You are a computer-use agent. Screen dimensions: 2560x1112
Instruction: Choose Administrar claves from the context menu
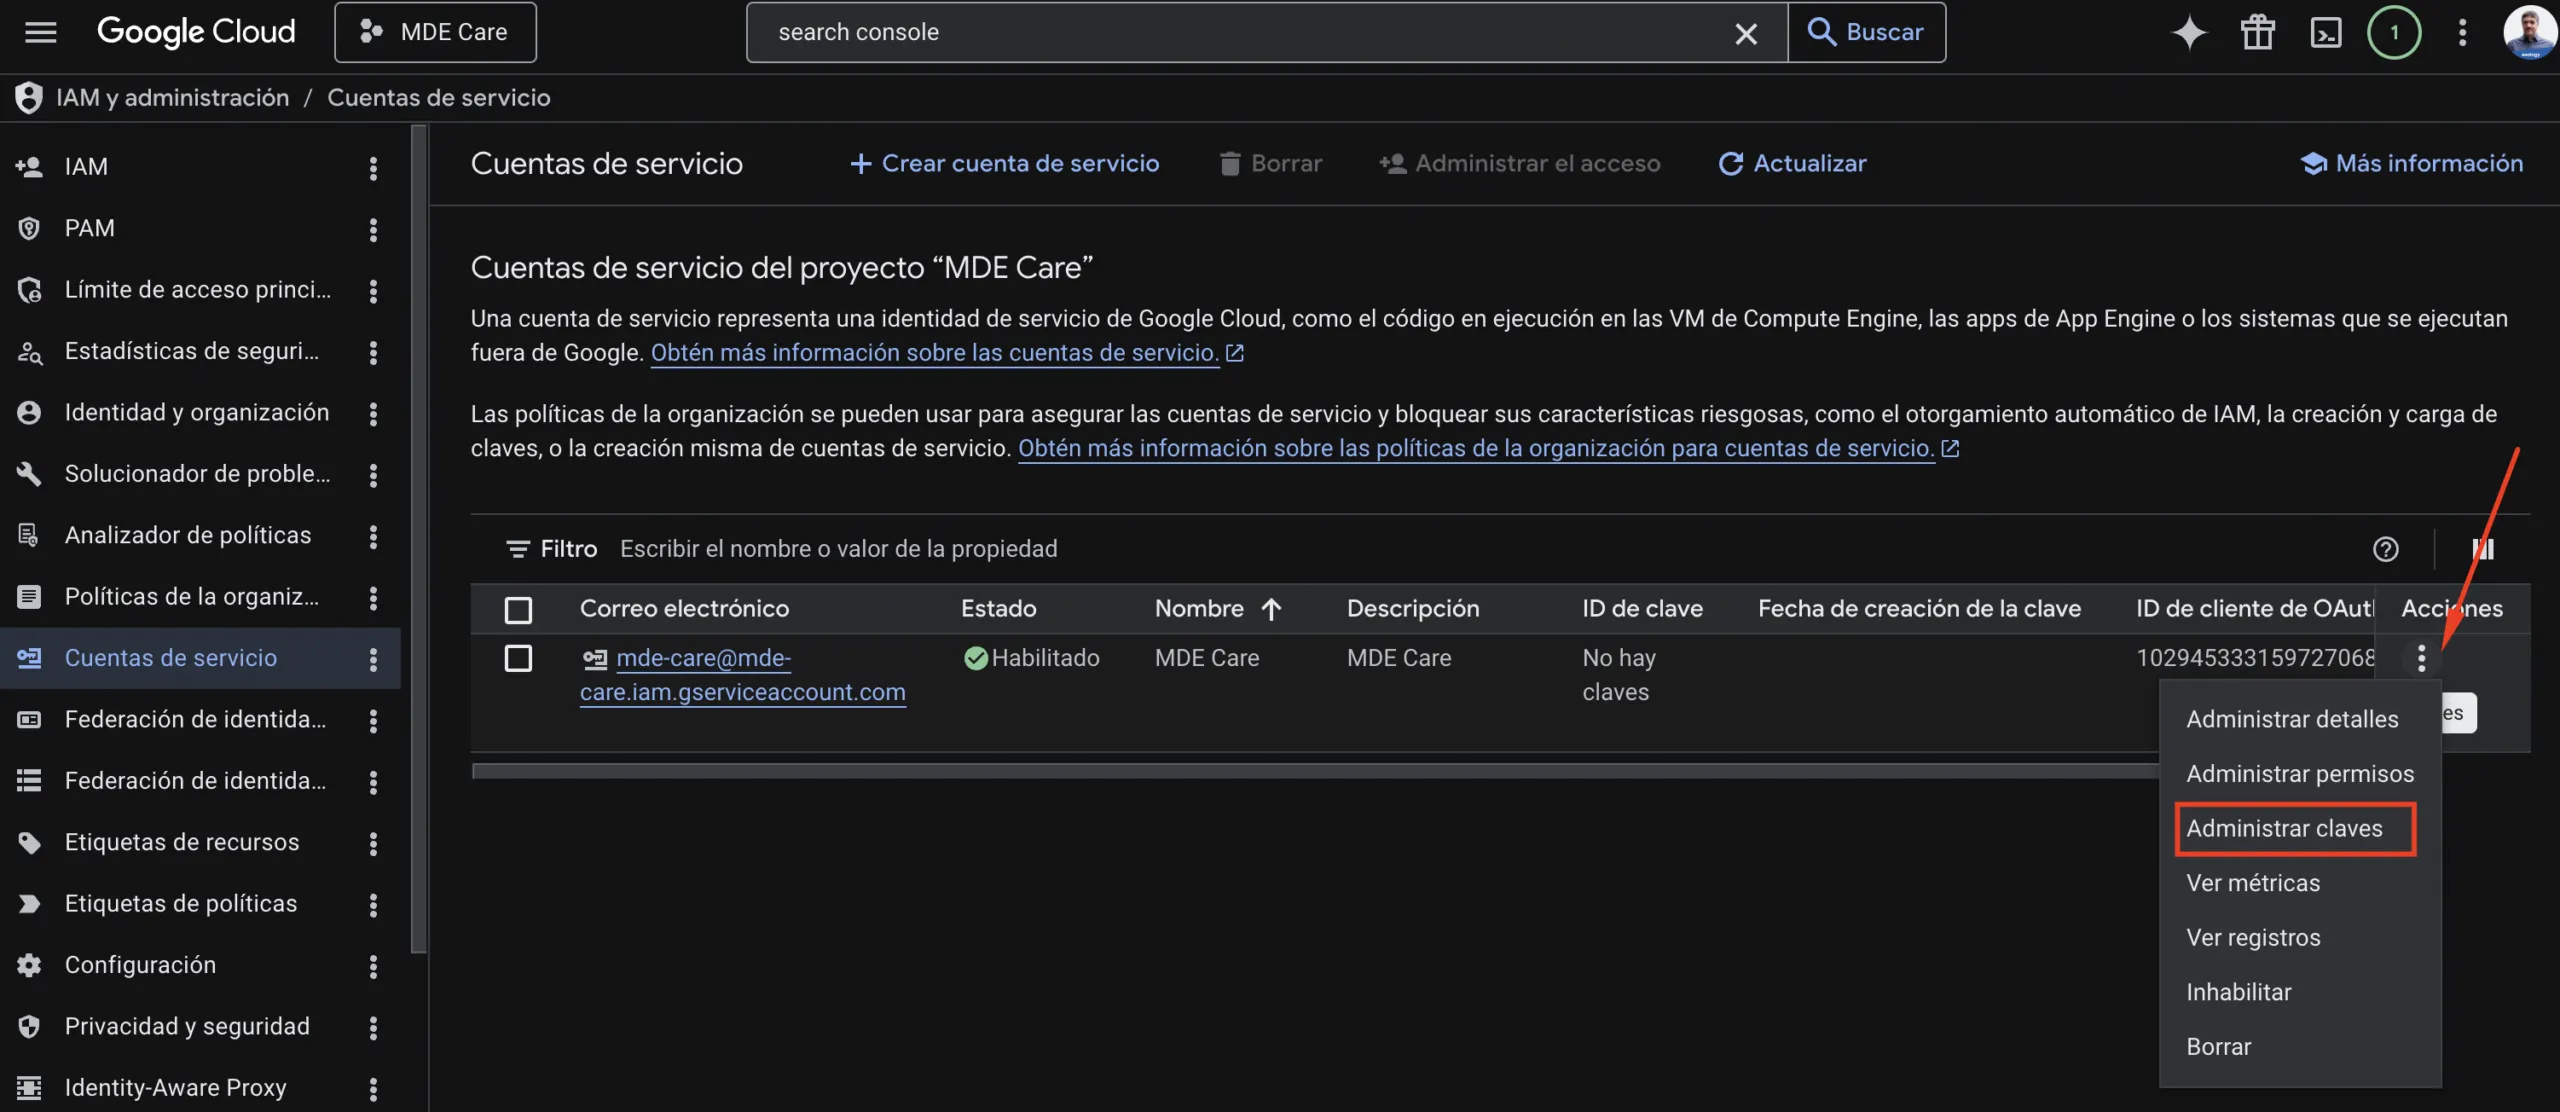tap(2284, 828)
